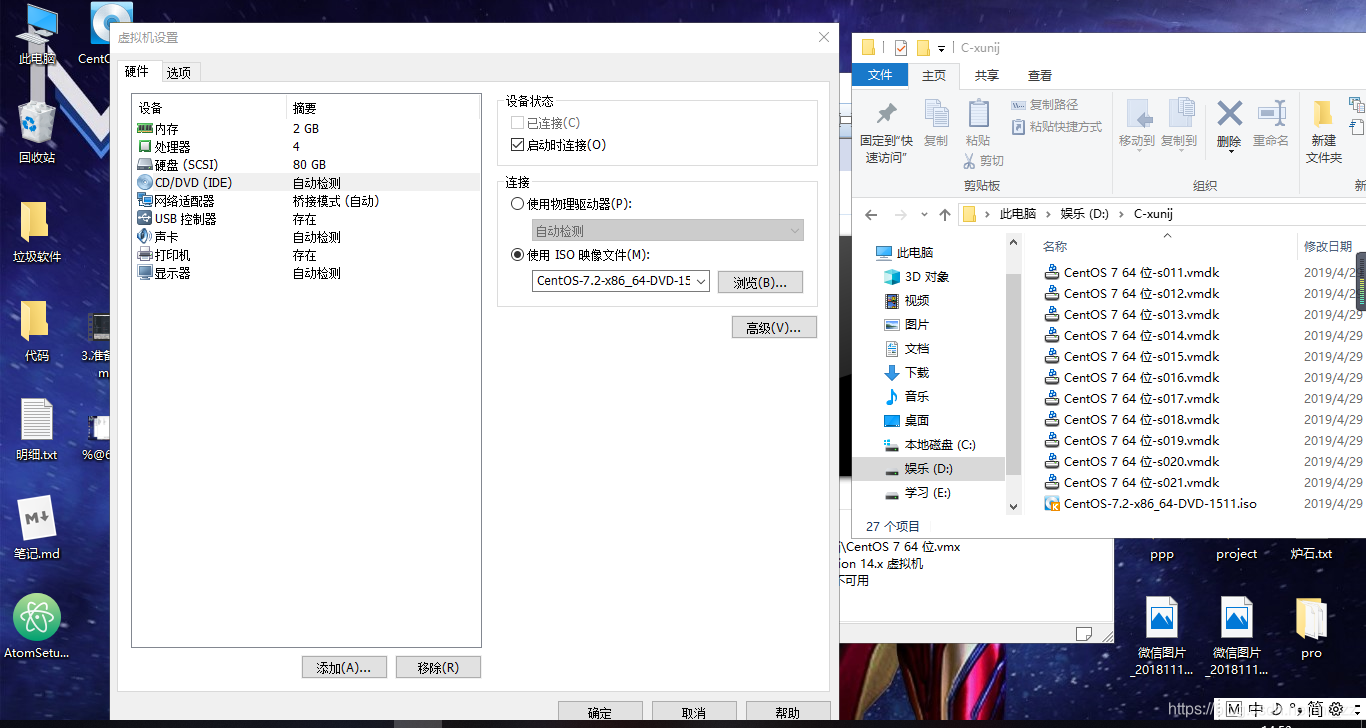Select 垃圾软件 desktop folder
Image resolution: width=1366 pixels, height=728 pixels.
point(37,232)
